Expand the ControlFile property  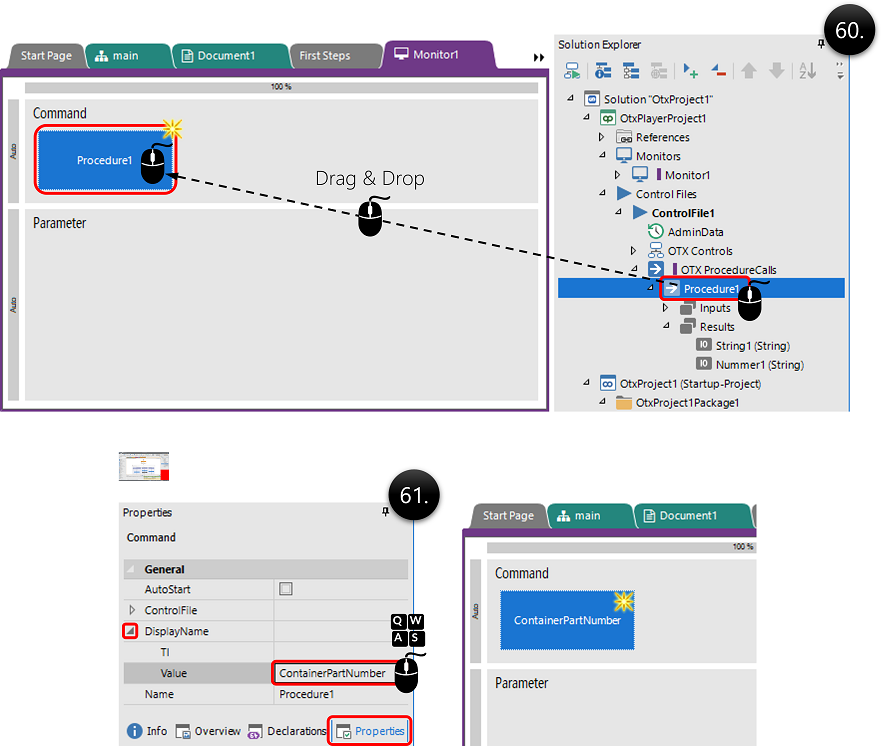coord(132,610)
